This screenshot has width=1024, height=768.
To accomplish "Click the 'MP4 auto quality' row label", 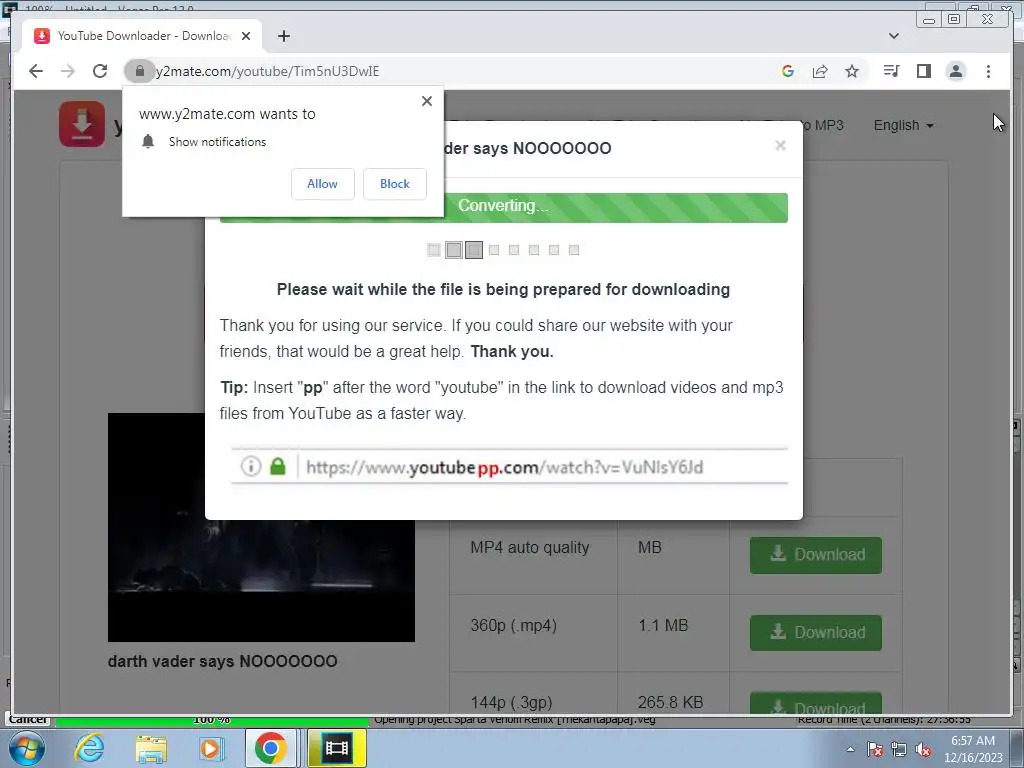I will [x=530, y=547].
